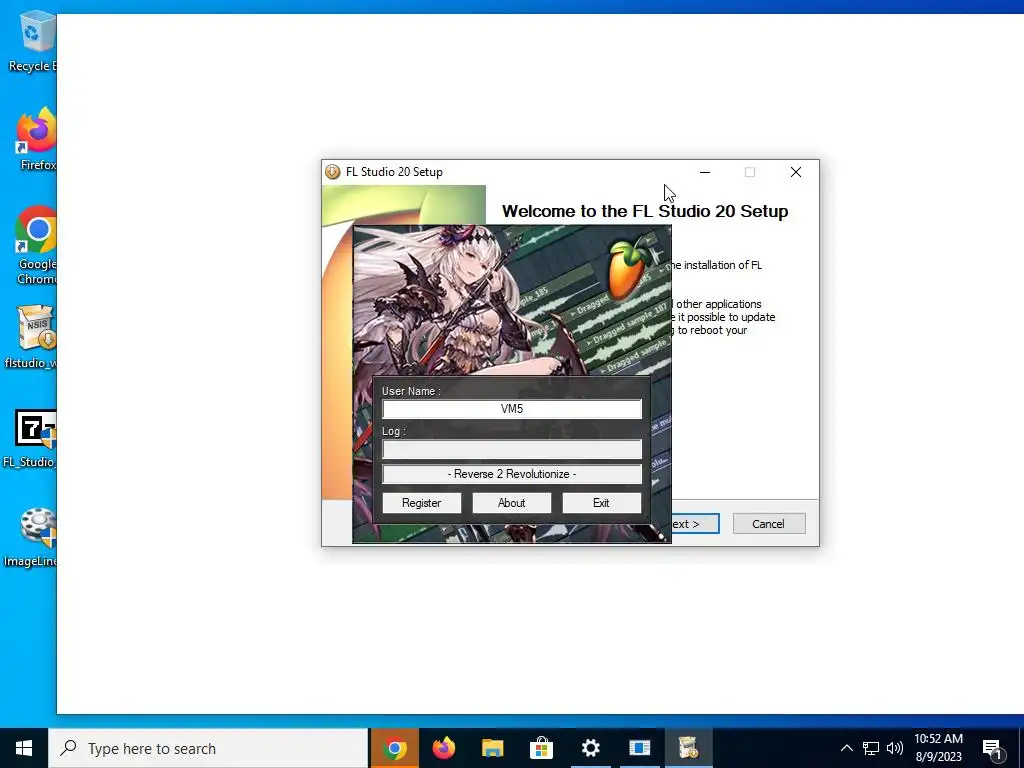Select the flstudio NSIS installer desktop icon
Viewport: 1024px width, 768px height.
click(31, 337)
